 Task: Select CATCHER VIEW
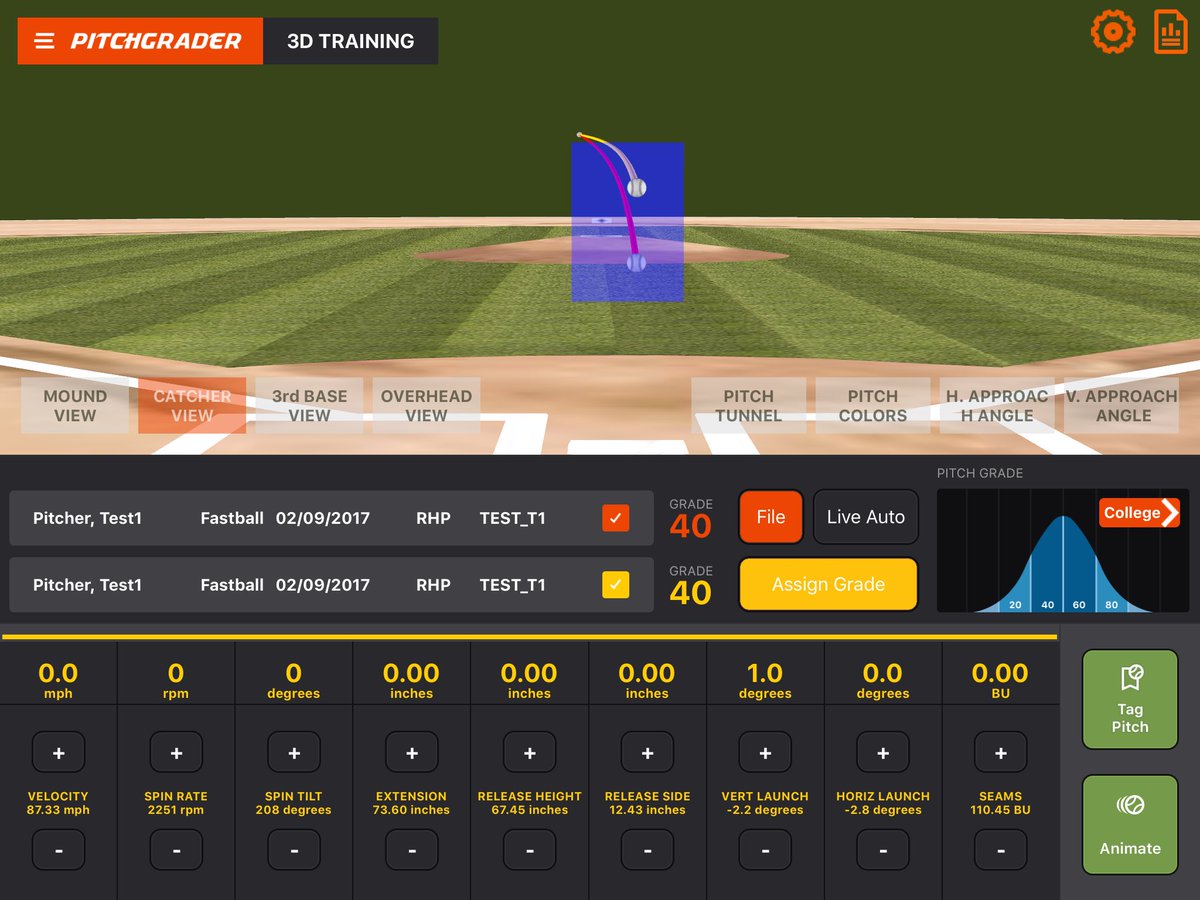point(192,406)
